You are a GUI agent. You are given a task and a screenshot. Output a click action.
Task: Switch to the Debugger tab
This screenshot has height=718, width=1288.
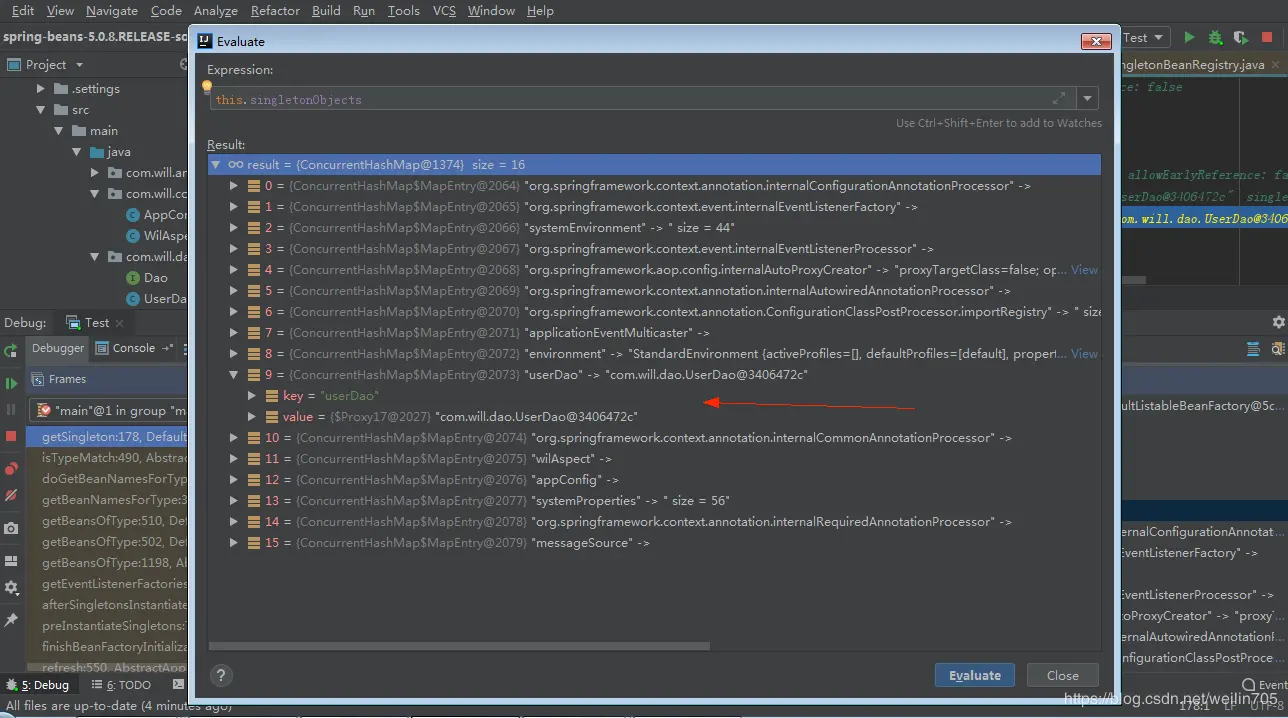pyautogui.click(x=58, y=348)
